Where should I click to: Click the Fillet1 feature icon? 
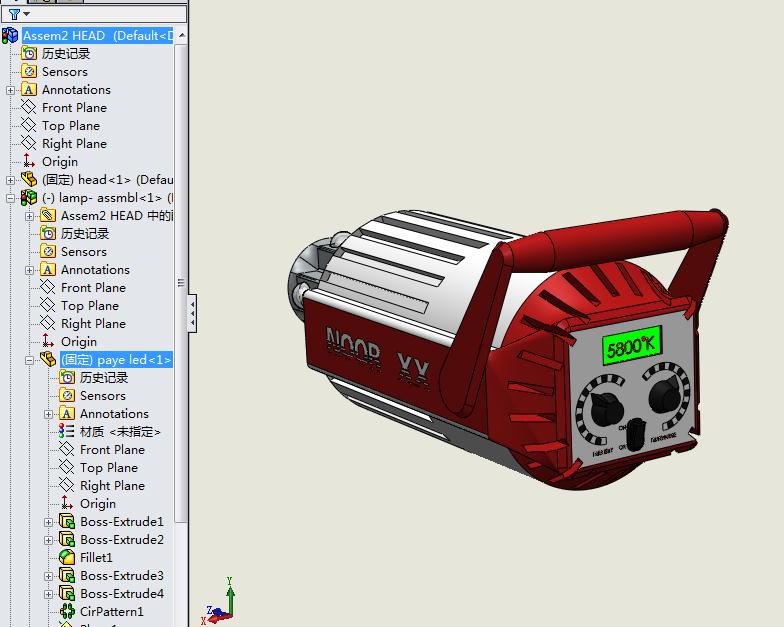[67, 558]
